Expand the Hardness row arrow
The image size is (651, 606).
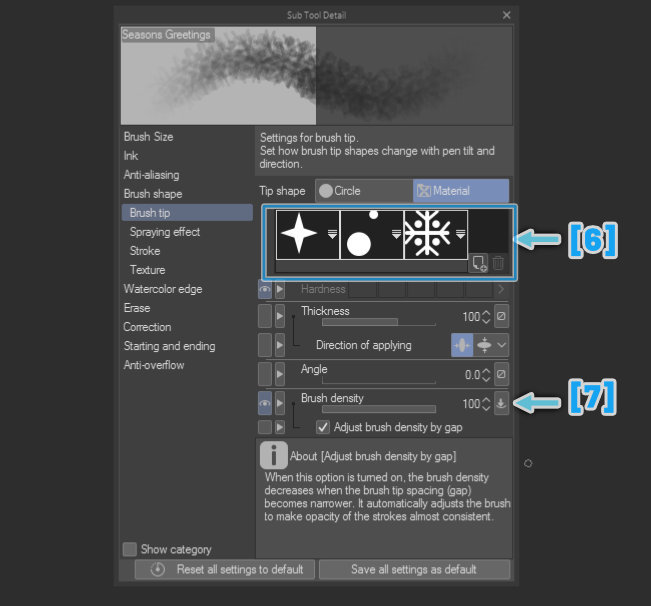[x=280, y=289]
